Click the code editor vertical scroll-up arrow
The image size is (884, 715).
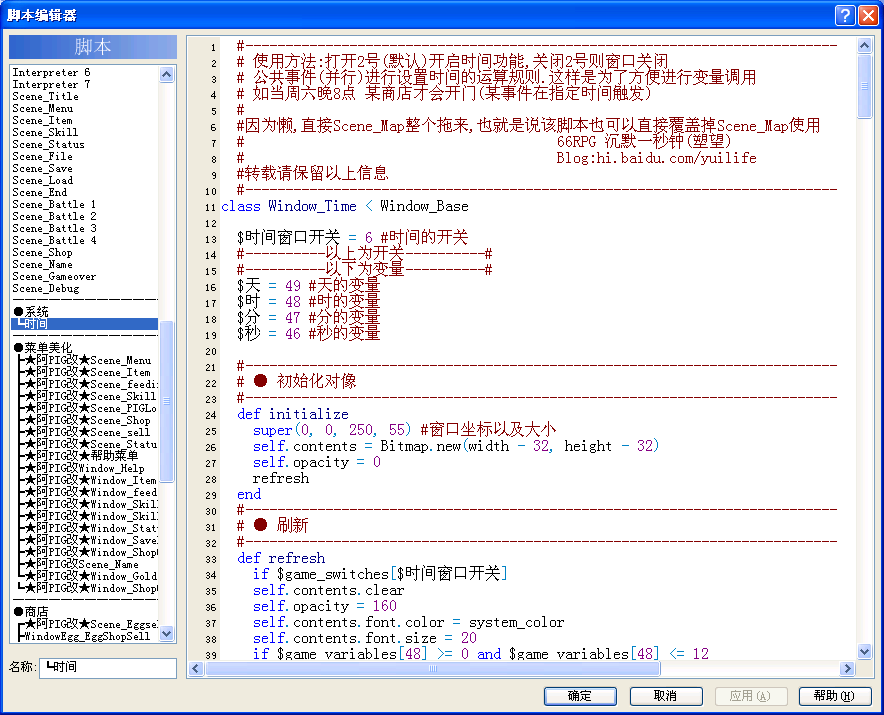pyautogui.click(x=864, y=46)
